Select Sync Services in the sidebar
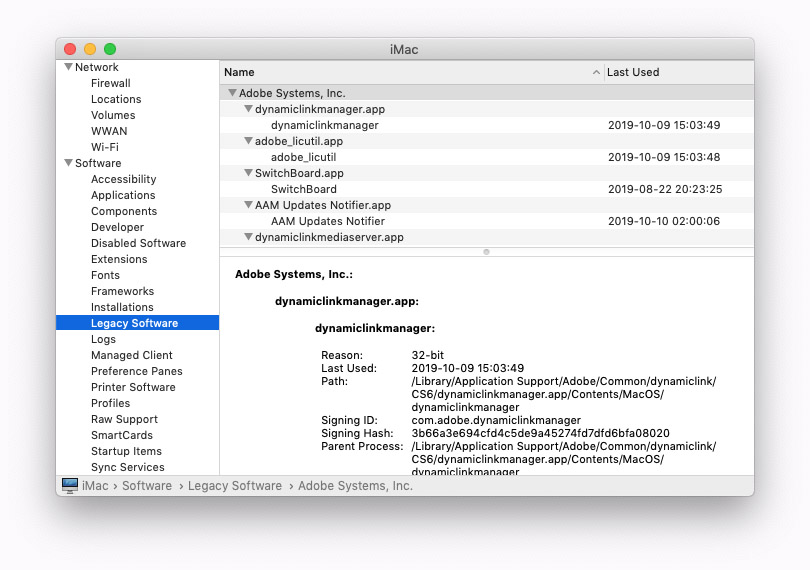The width and height of the screenshot is (810, 570). 128,468
